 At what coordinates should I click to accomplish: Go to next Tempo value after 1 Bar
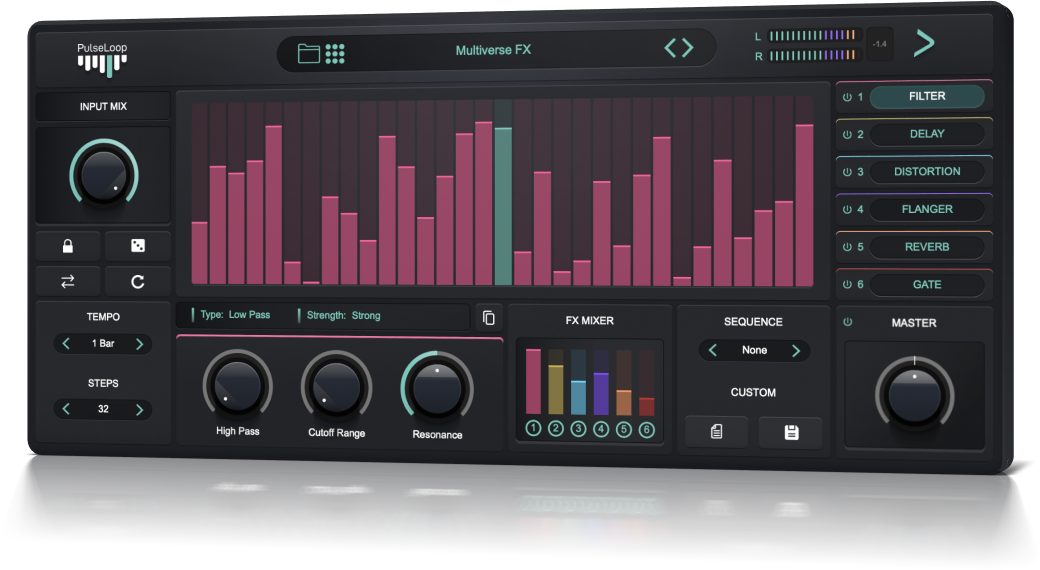coord(139,344)
